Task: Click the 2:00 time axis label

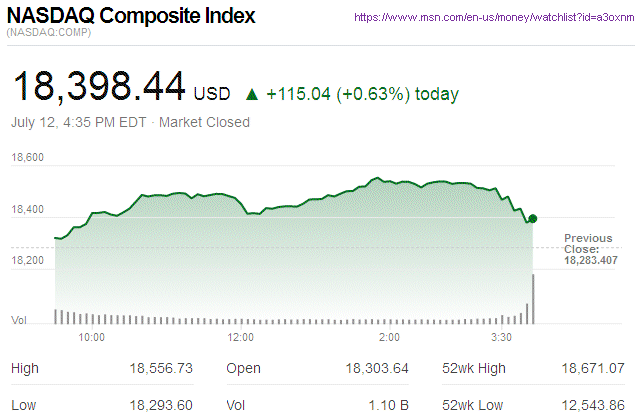Action: point(389,338)
